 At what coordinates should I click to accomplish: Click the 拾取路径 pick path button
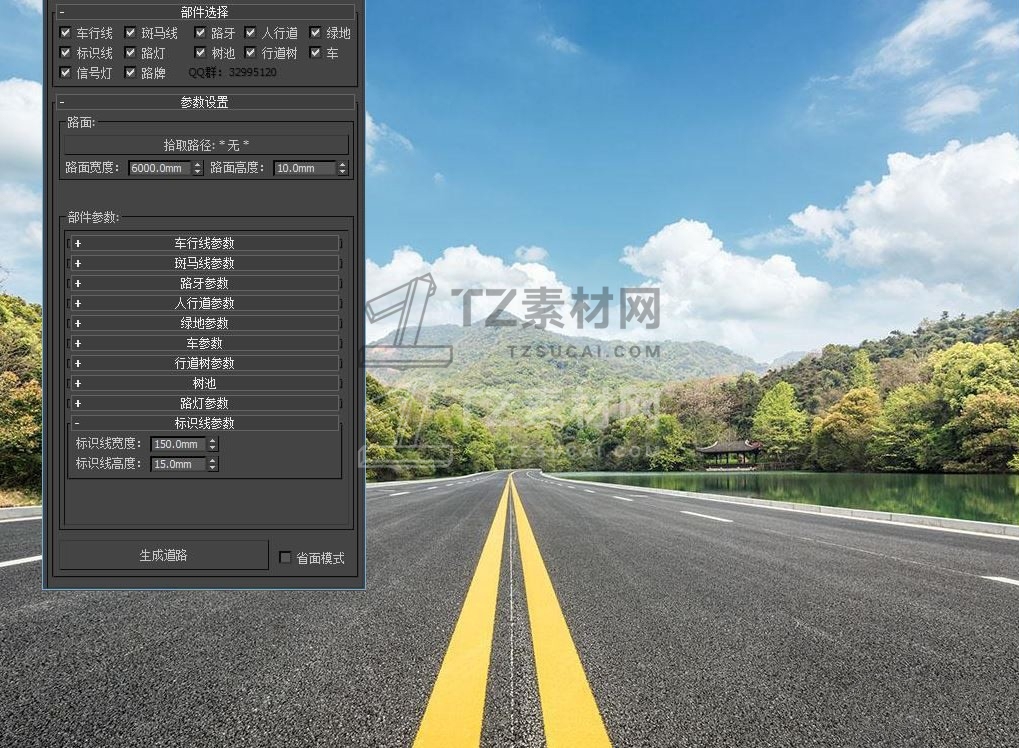point(206,145)
